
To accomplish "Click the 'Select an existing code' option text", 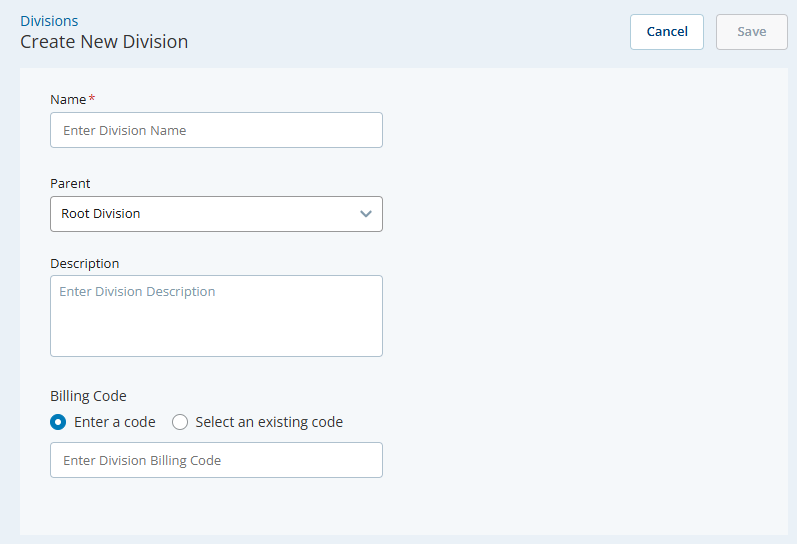I will tap(269, 422).
